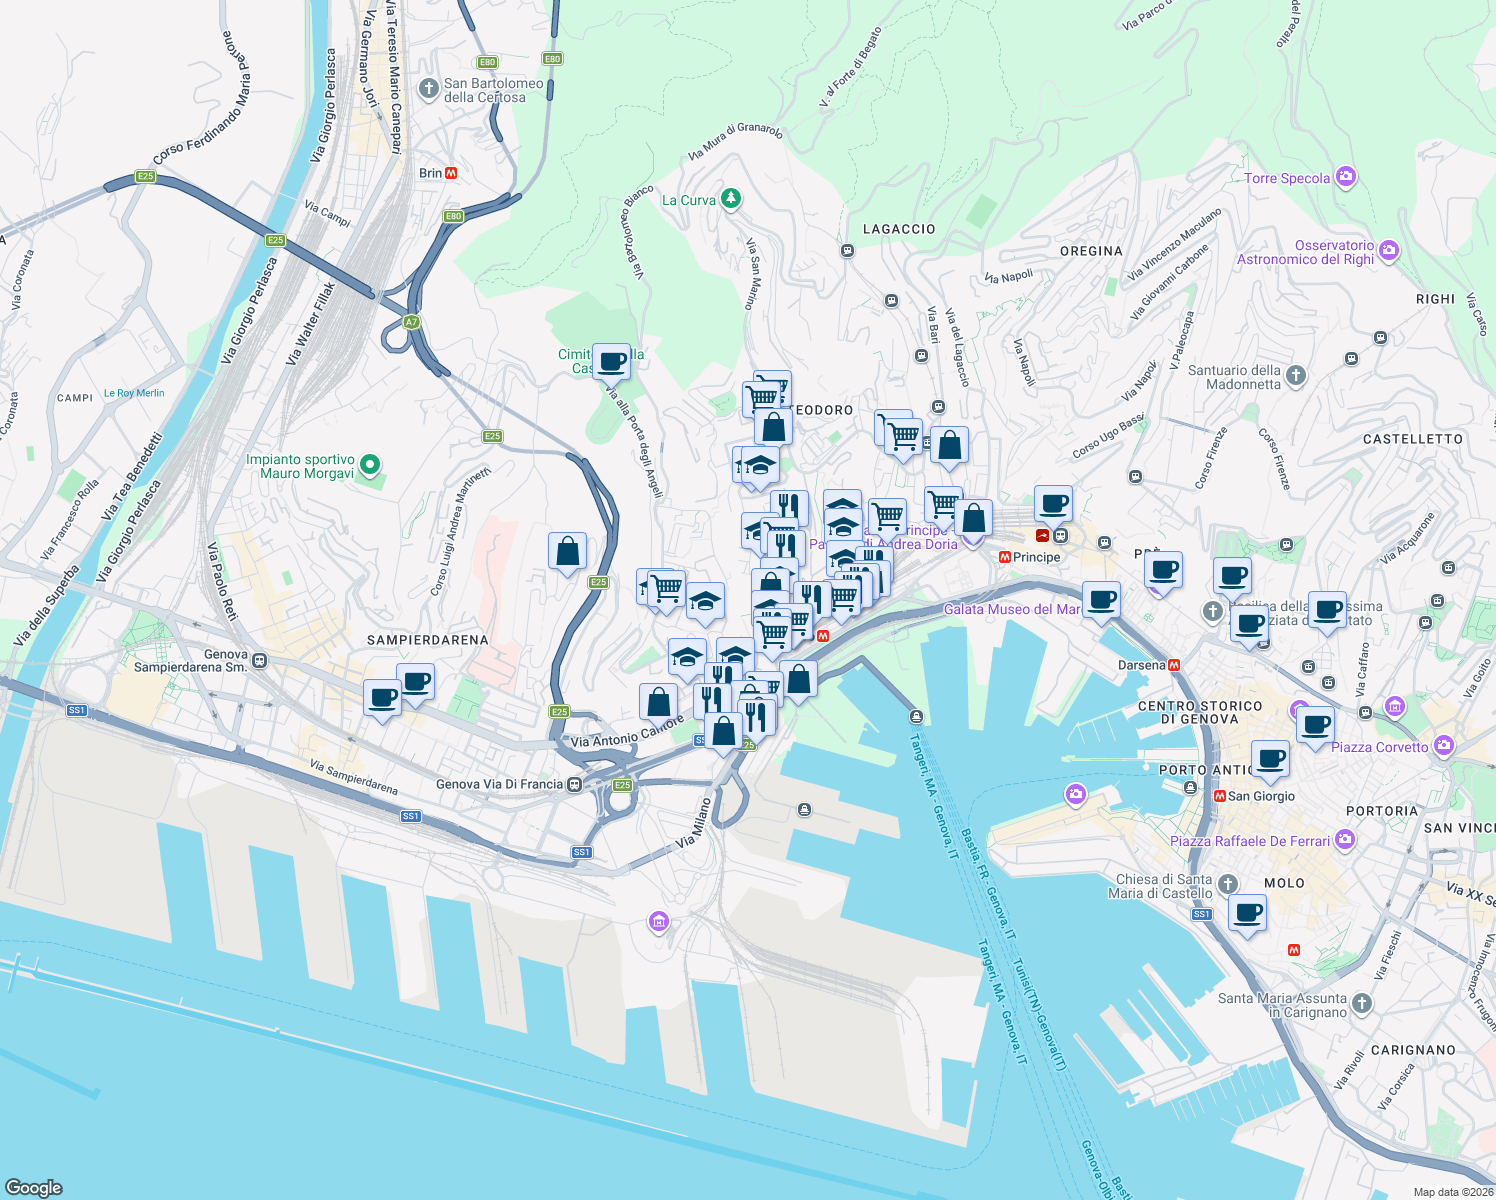Select the tree icon at La Curva
Screen dimensions: 1496x1200
(730, 198)
